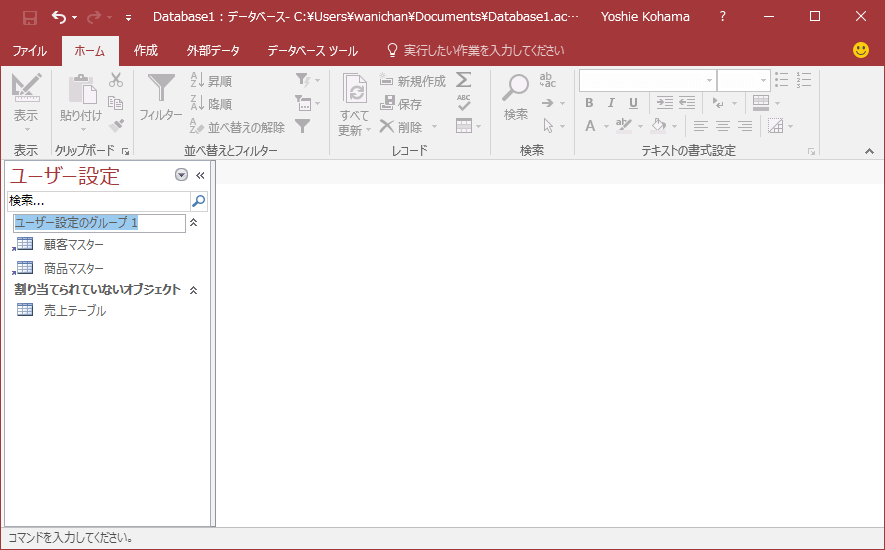Screen dimensions: 885x550
Task: Click the scissors cut icon
Action: pos(116,80)
